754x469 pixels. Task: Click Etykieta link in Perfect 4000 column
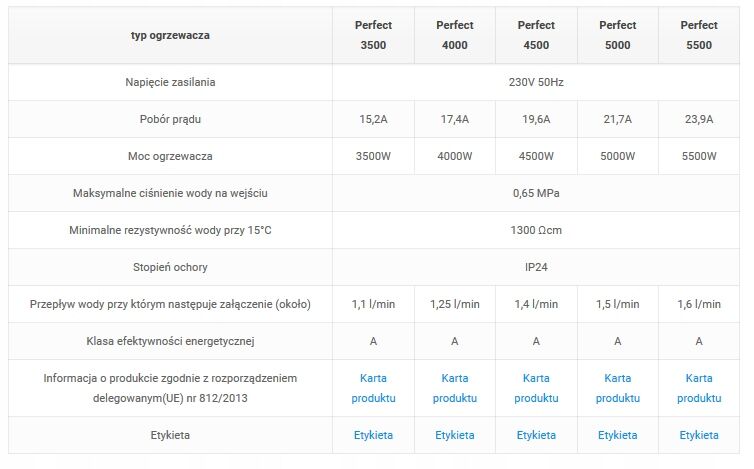point(455,435)
